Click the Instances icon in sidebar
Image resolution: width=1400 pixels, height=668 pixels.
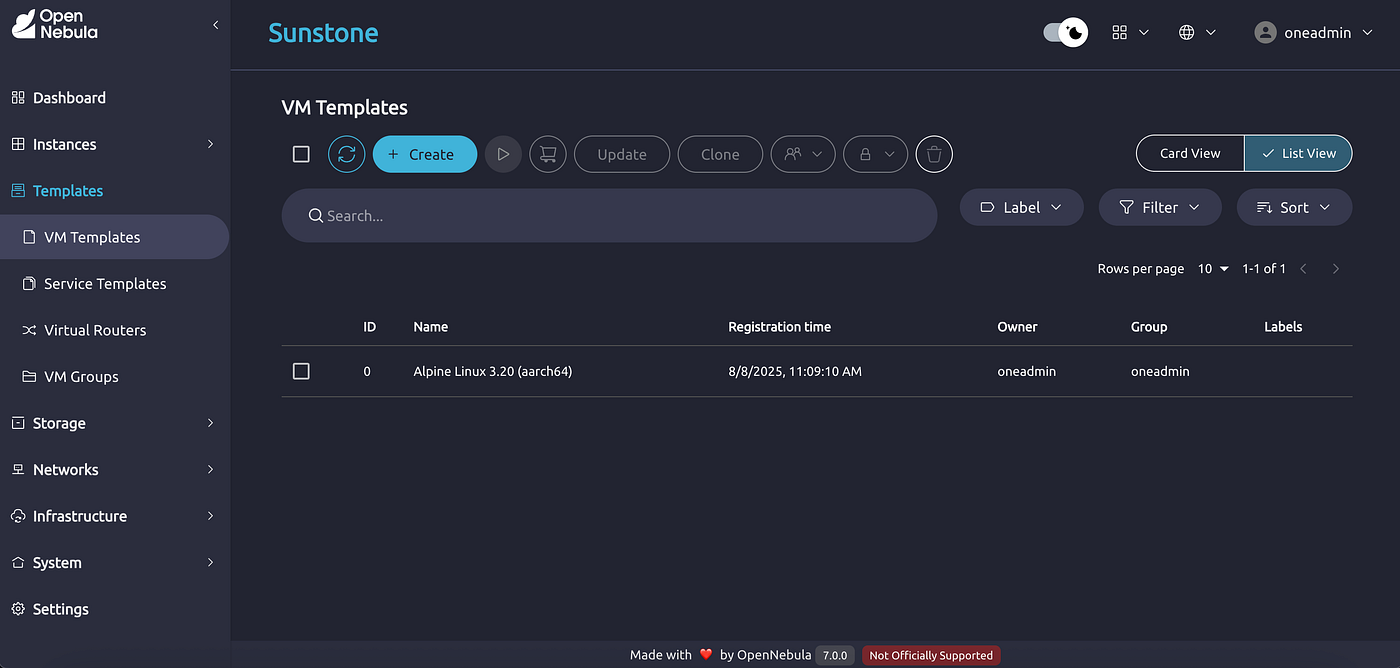click(18, 144)
